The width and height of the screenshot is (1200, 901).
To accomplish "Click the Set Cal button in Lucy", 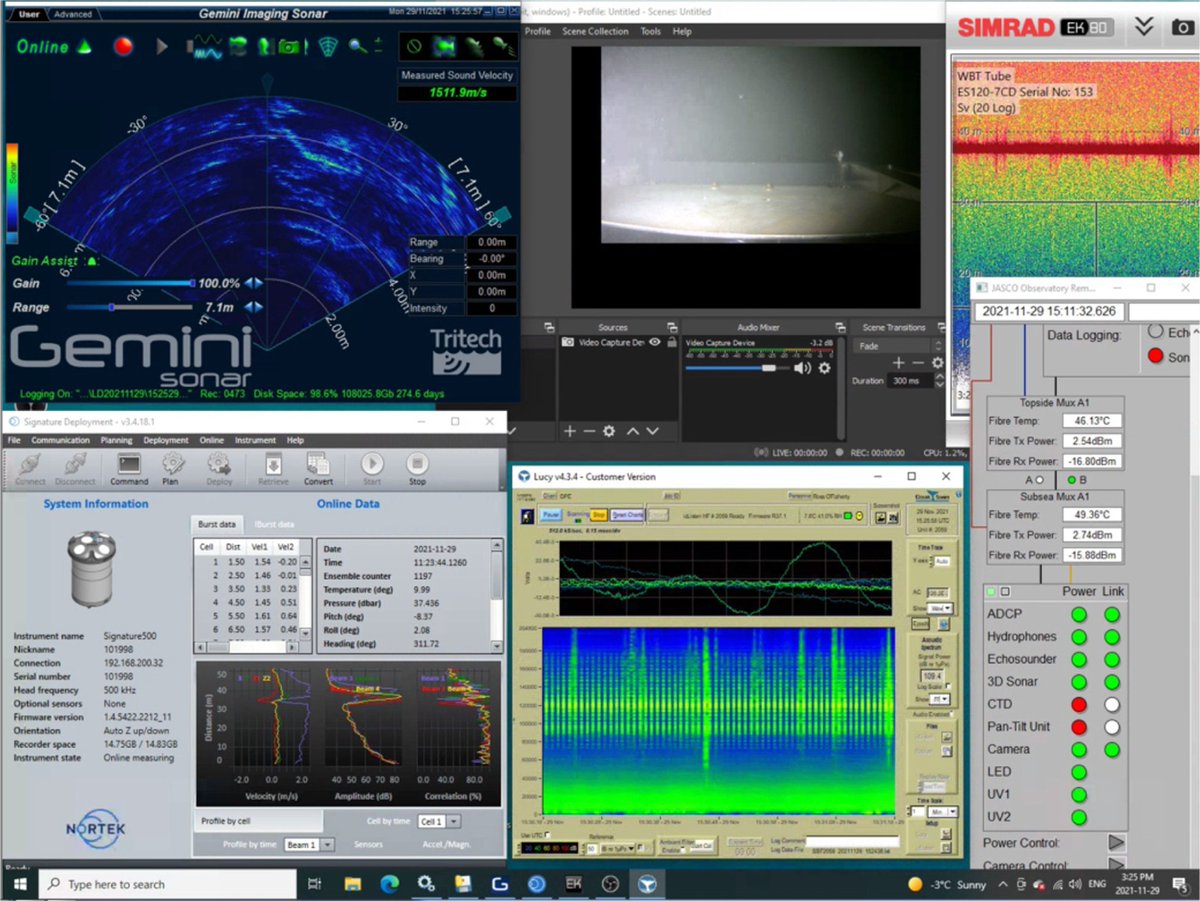I will (x=702, y=845).
